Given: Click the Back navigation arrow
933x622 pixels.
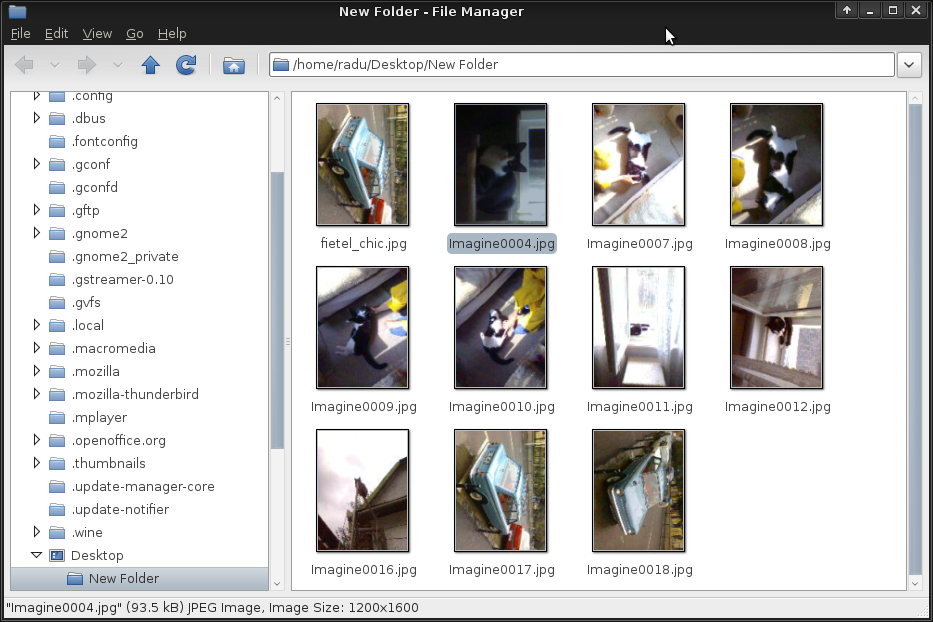Looking at the screenshot, I should point(25,65).
